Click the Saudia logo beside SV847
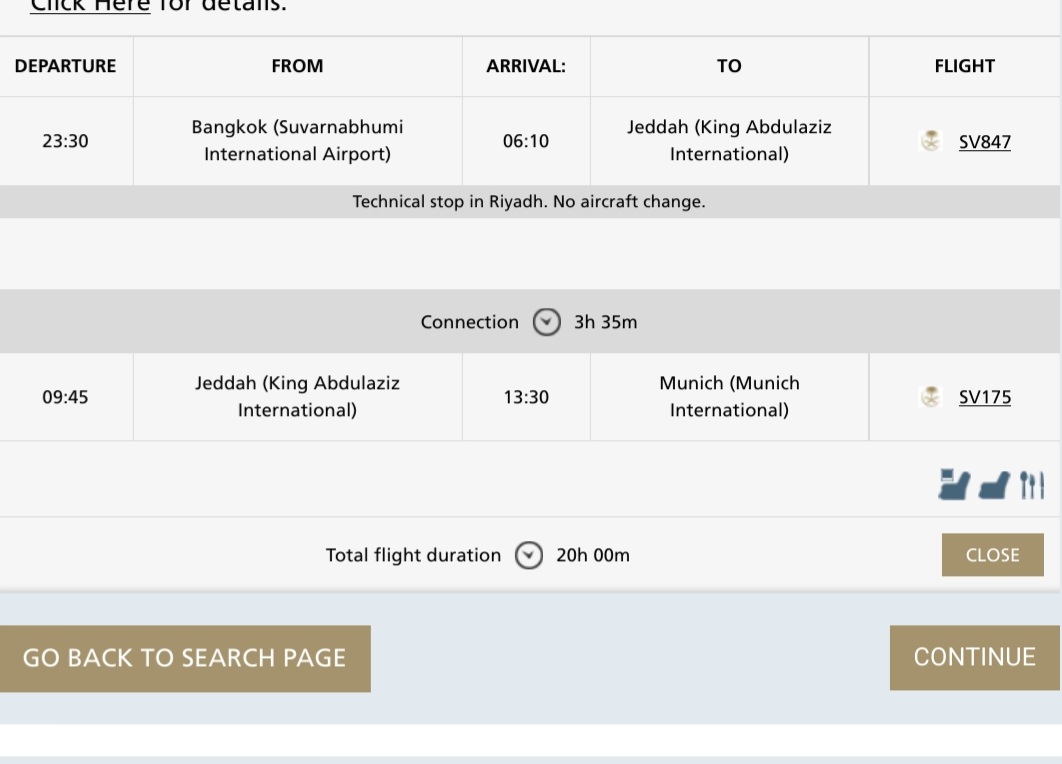This screenshot has width=1062, height=764. pyautogui.click(x=931, y=141)
